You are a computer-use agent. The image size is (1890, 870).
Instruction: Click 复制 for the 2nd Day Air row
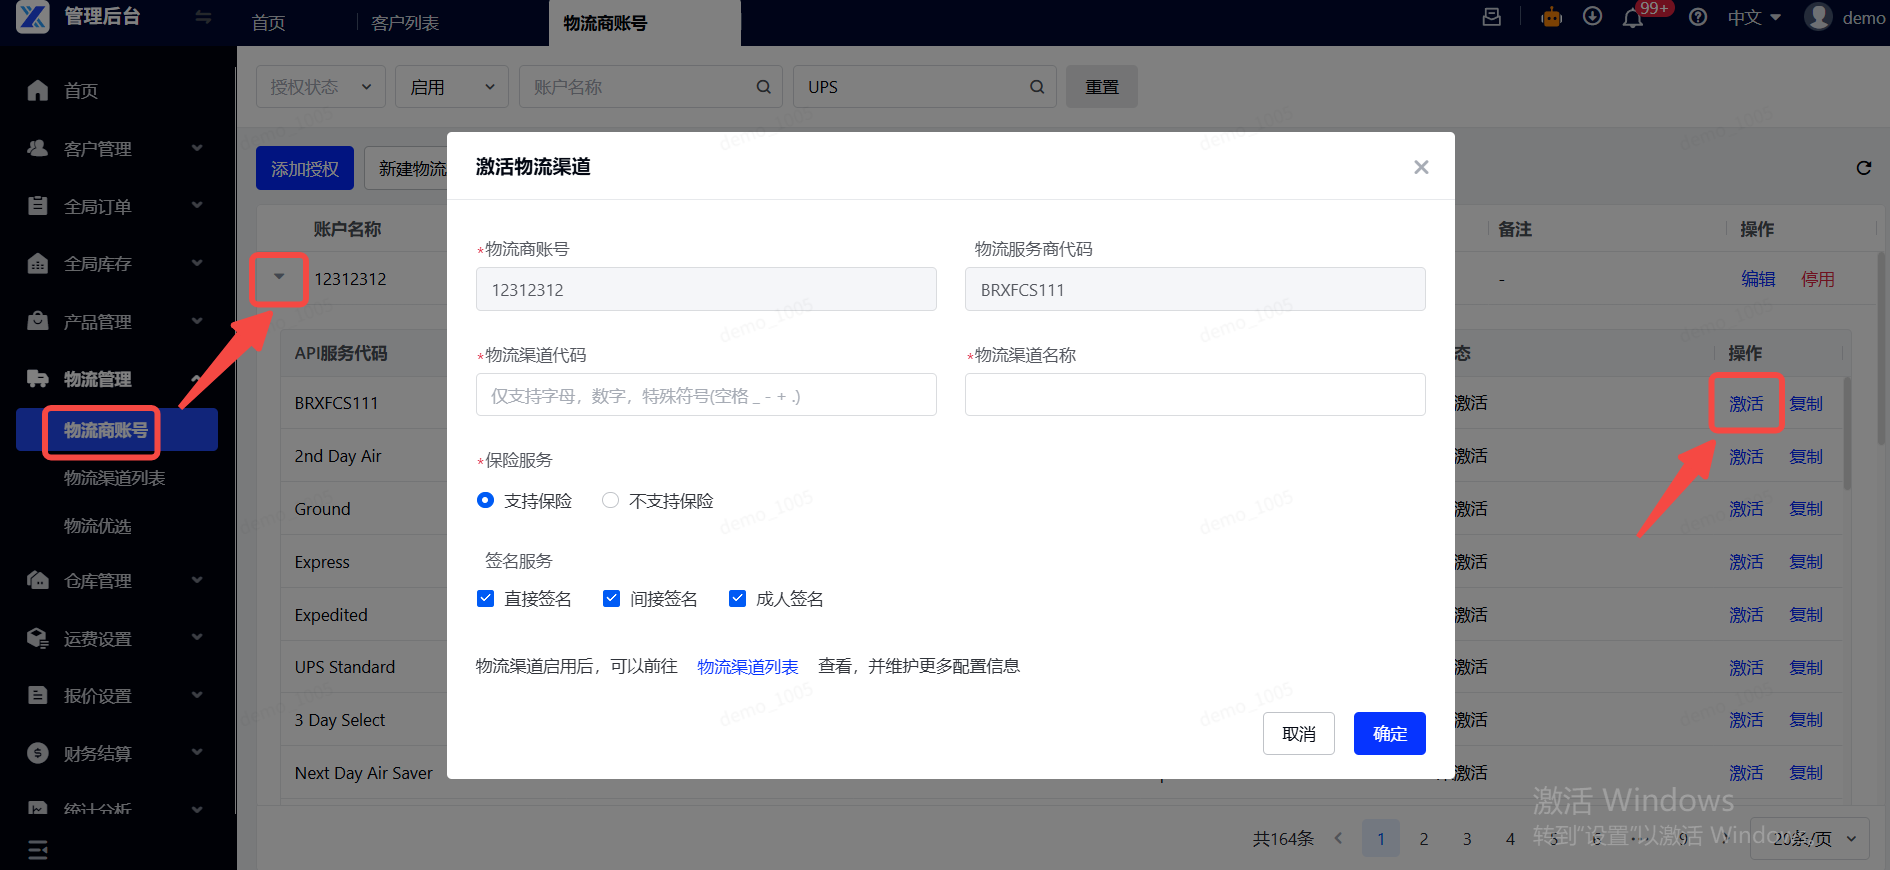1806,457
